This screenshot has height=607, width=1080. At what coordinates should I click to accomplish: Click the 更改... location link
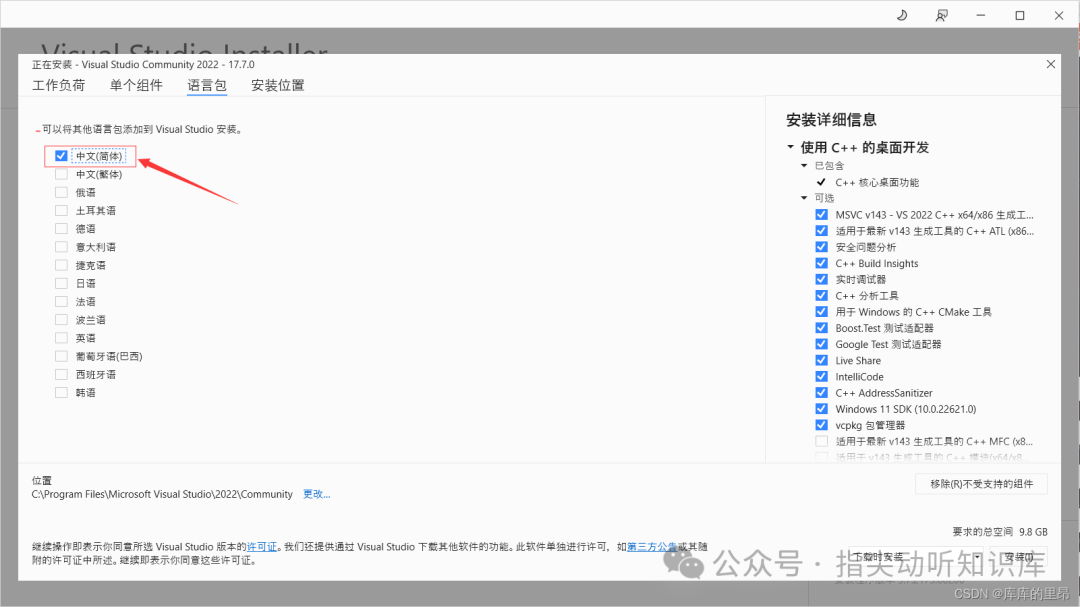(317, 494)
